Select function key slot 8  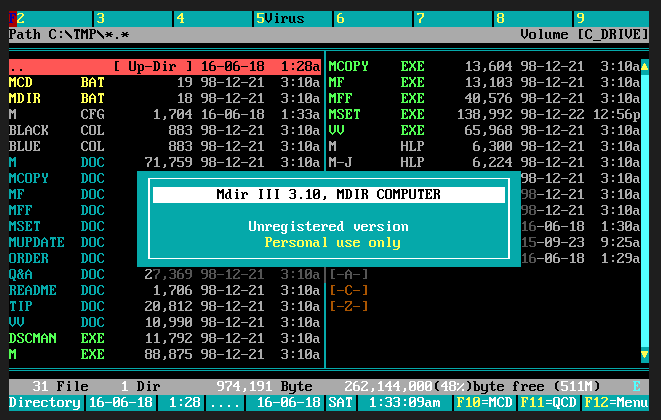(x=533, y=19)
